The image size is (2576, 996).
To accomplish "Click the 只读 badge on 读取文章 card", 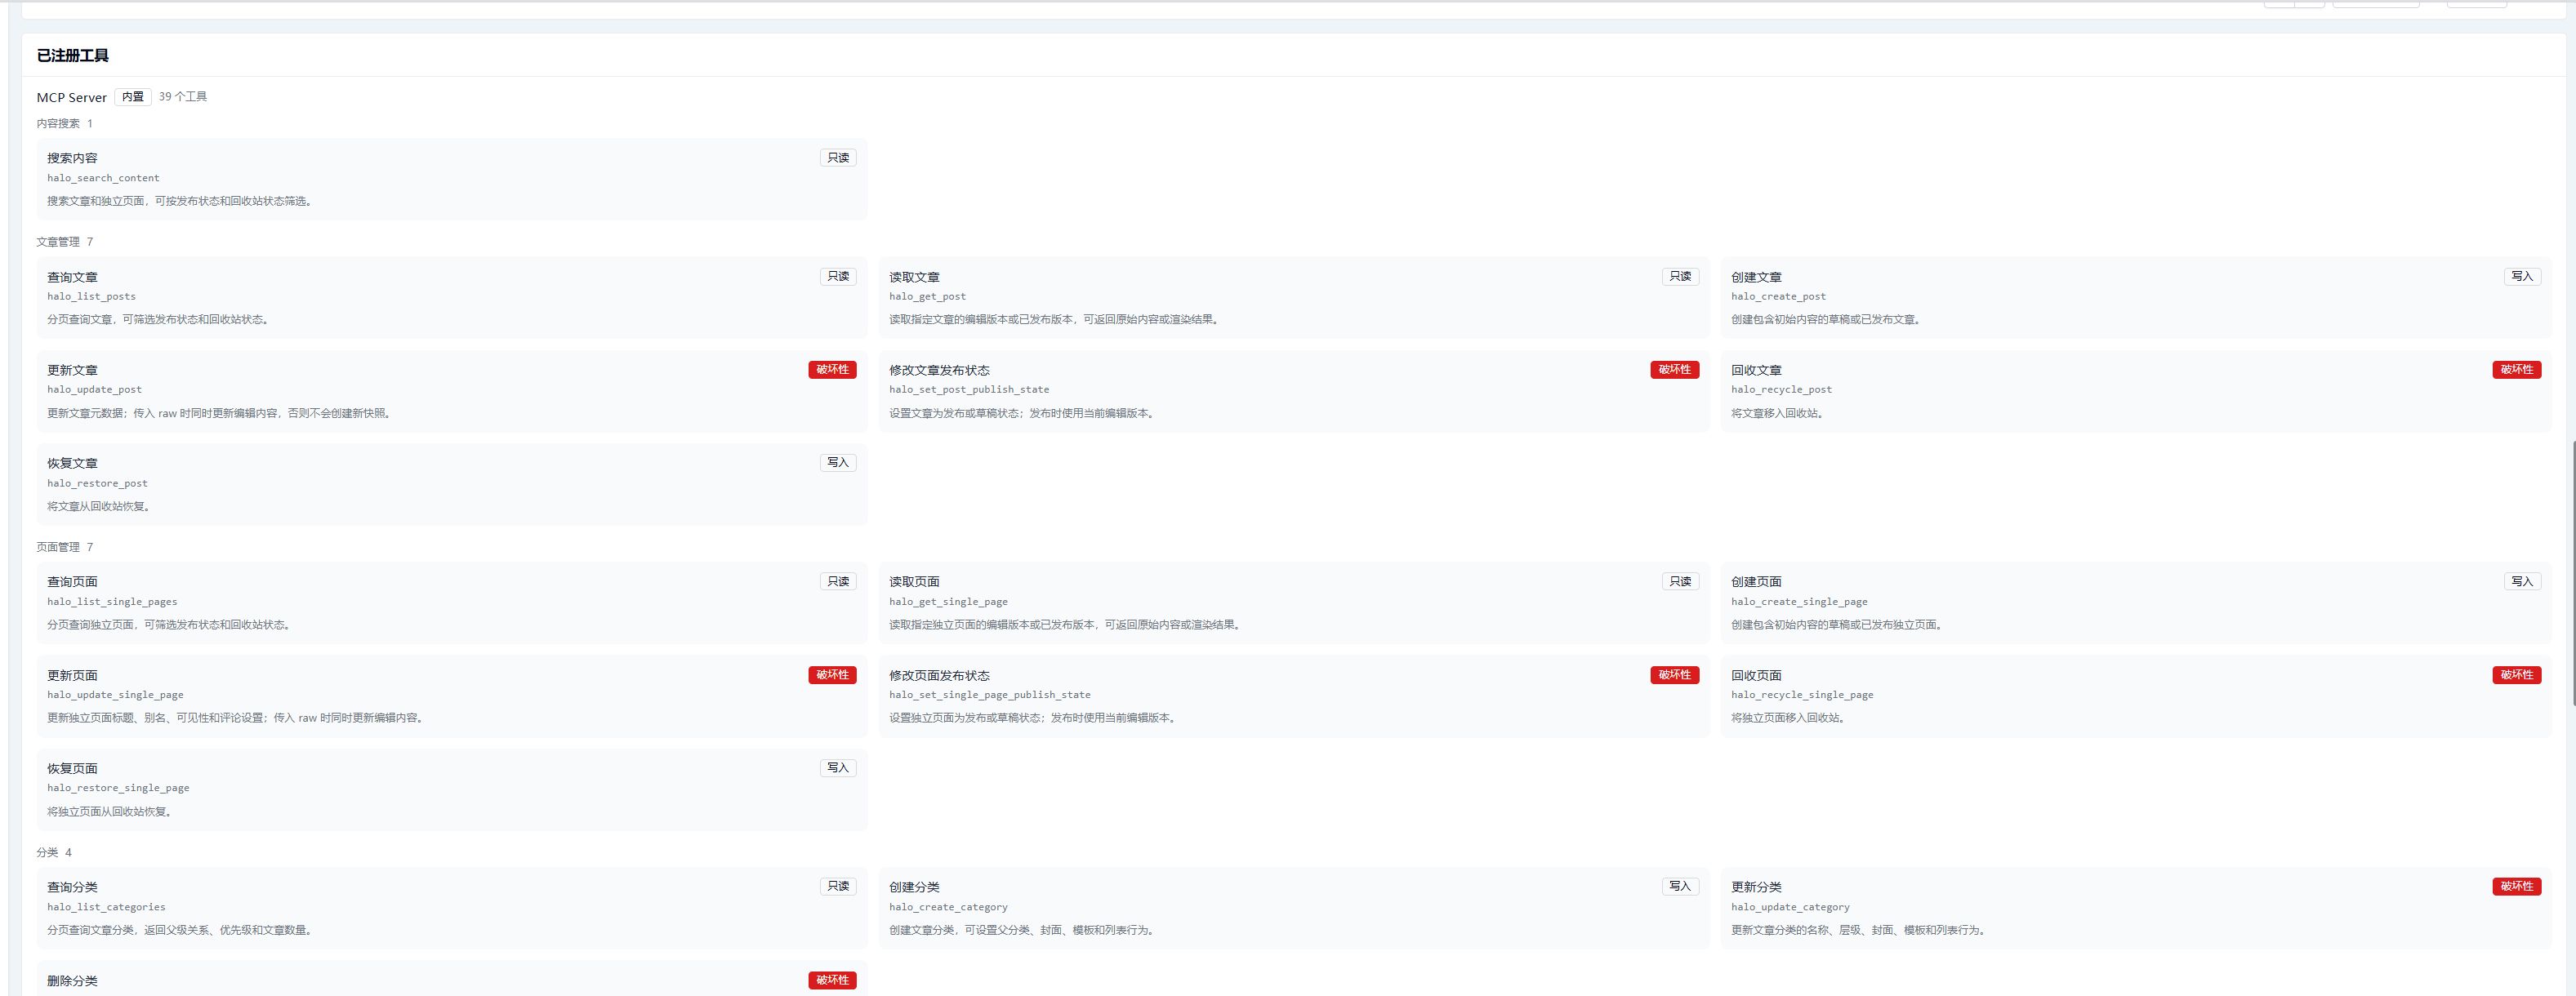I will click(1680, 277).
